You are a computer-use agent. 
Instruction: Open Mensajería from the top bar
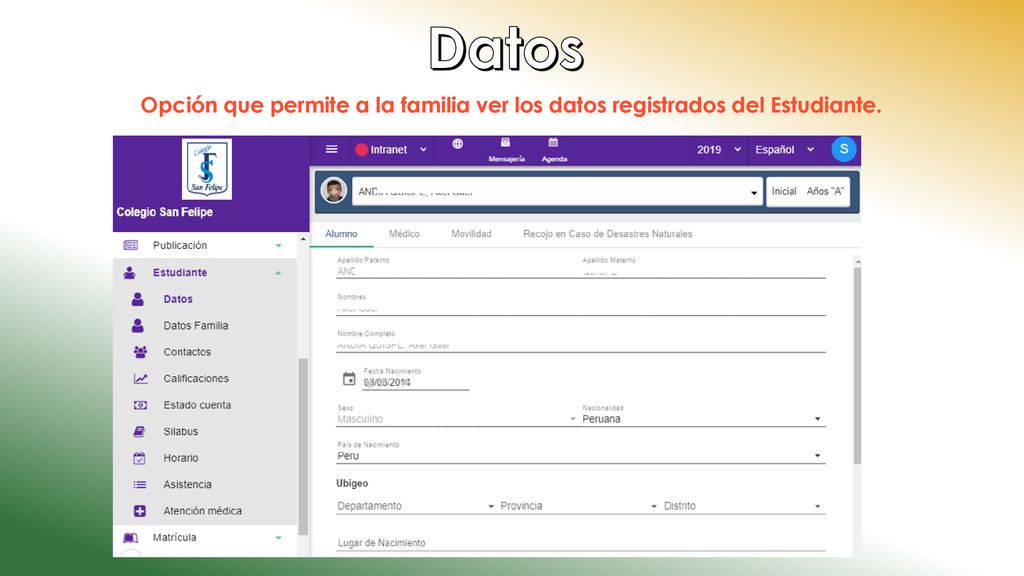506,150
